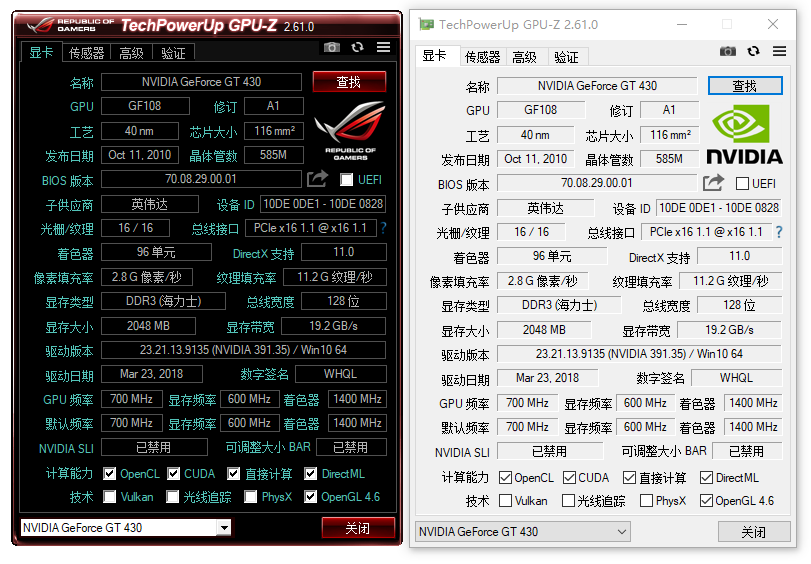This screenshot has height=564, width=811.
Task: Click name field in ROG window
Action: tap(201, 82)
